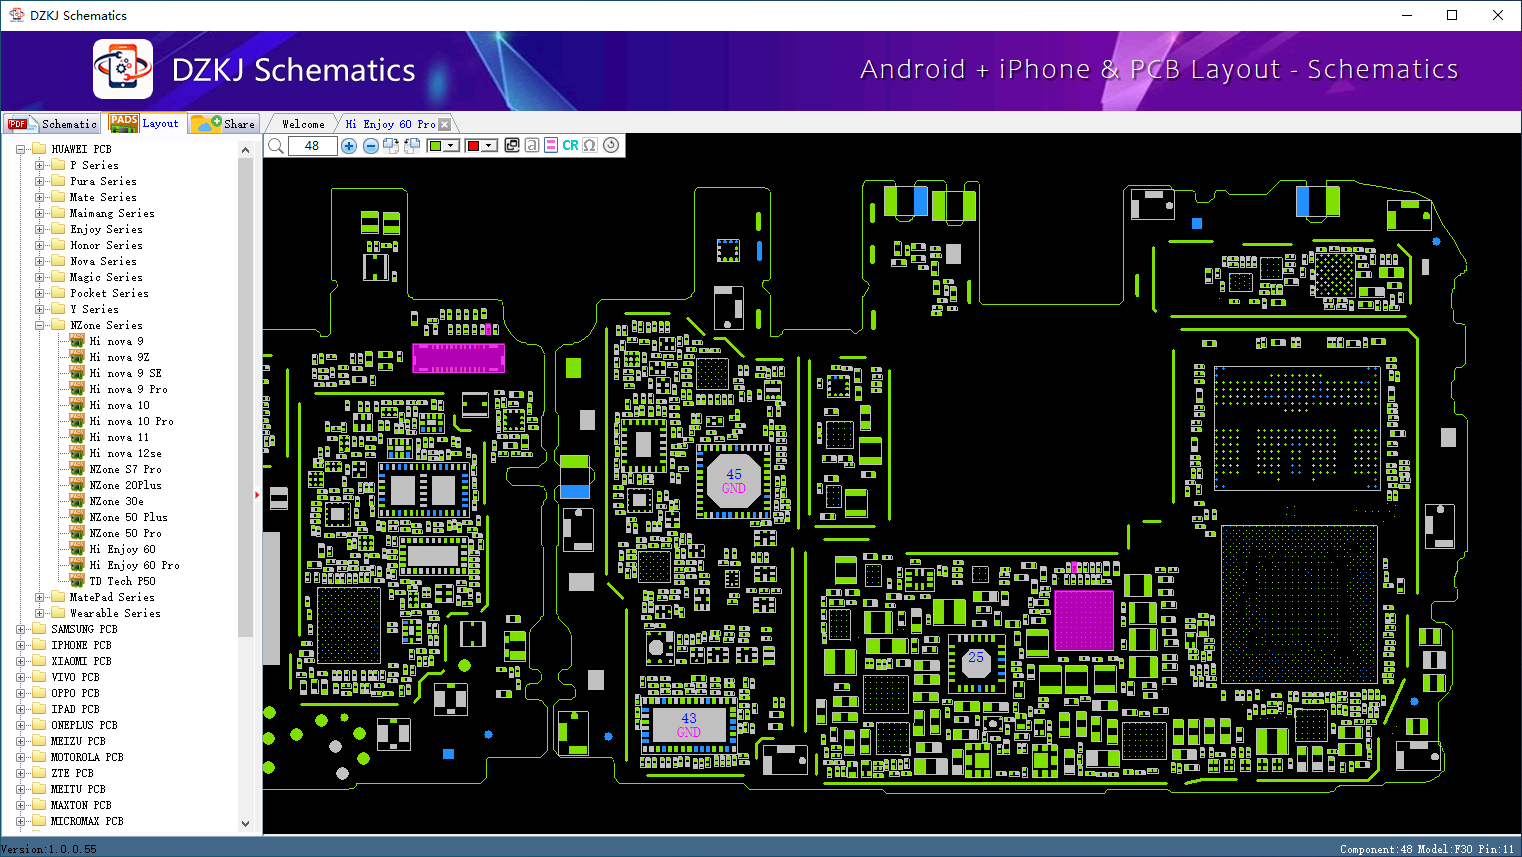Zoom in with the blue plus button
1522x857 pixels.
point(349,146)
